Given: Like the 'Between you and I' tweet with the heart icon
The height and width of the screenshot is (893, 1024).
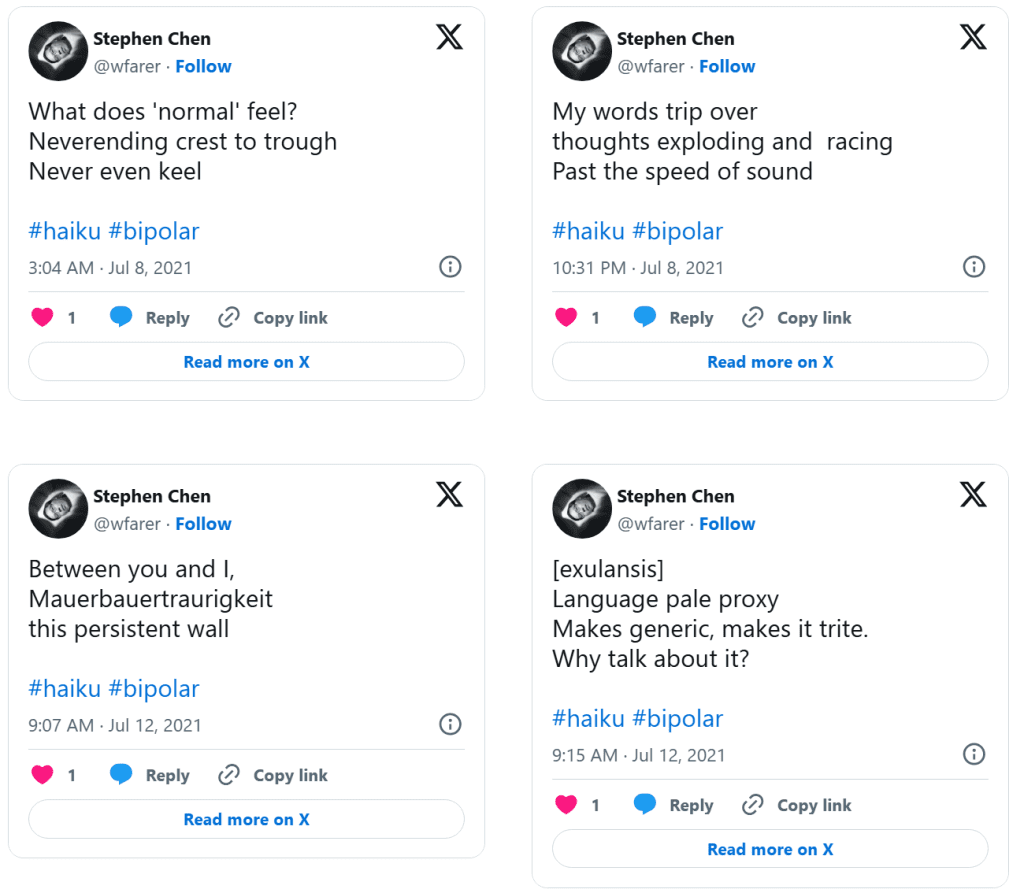Looking at the screenshot, I should [42, 775].
